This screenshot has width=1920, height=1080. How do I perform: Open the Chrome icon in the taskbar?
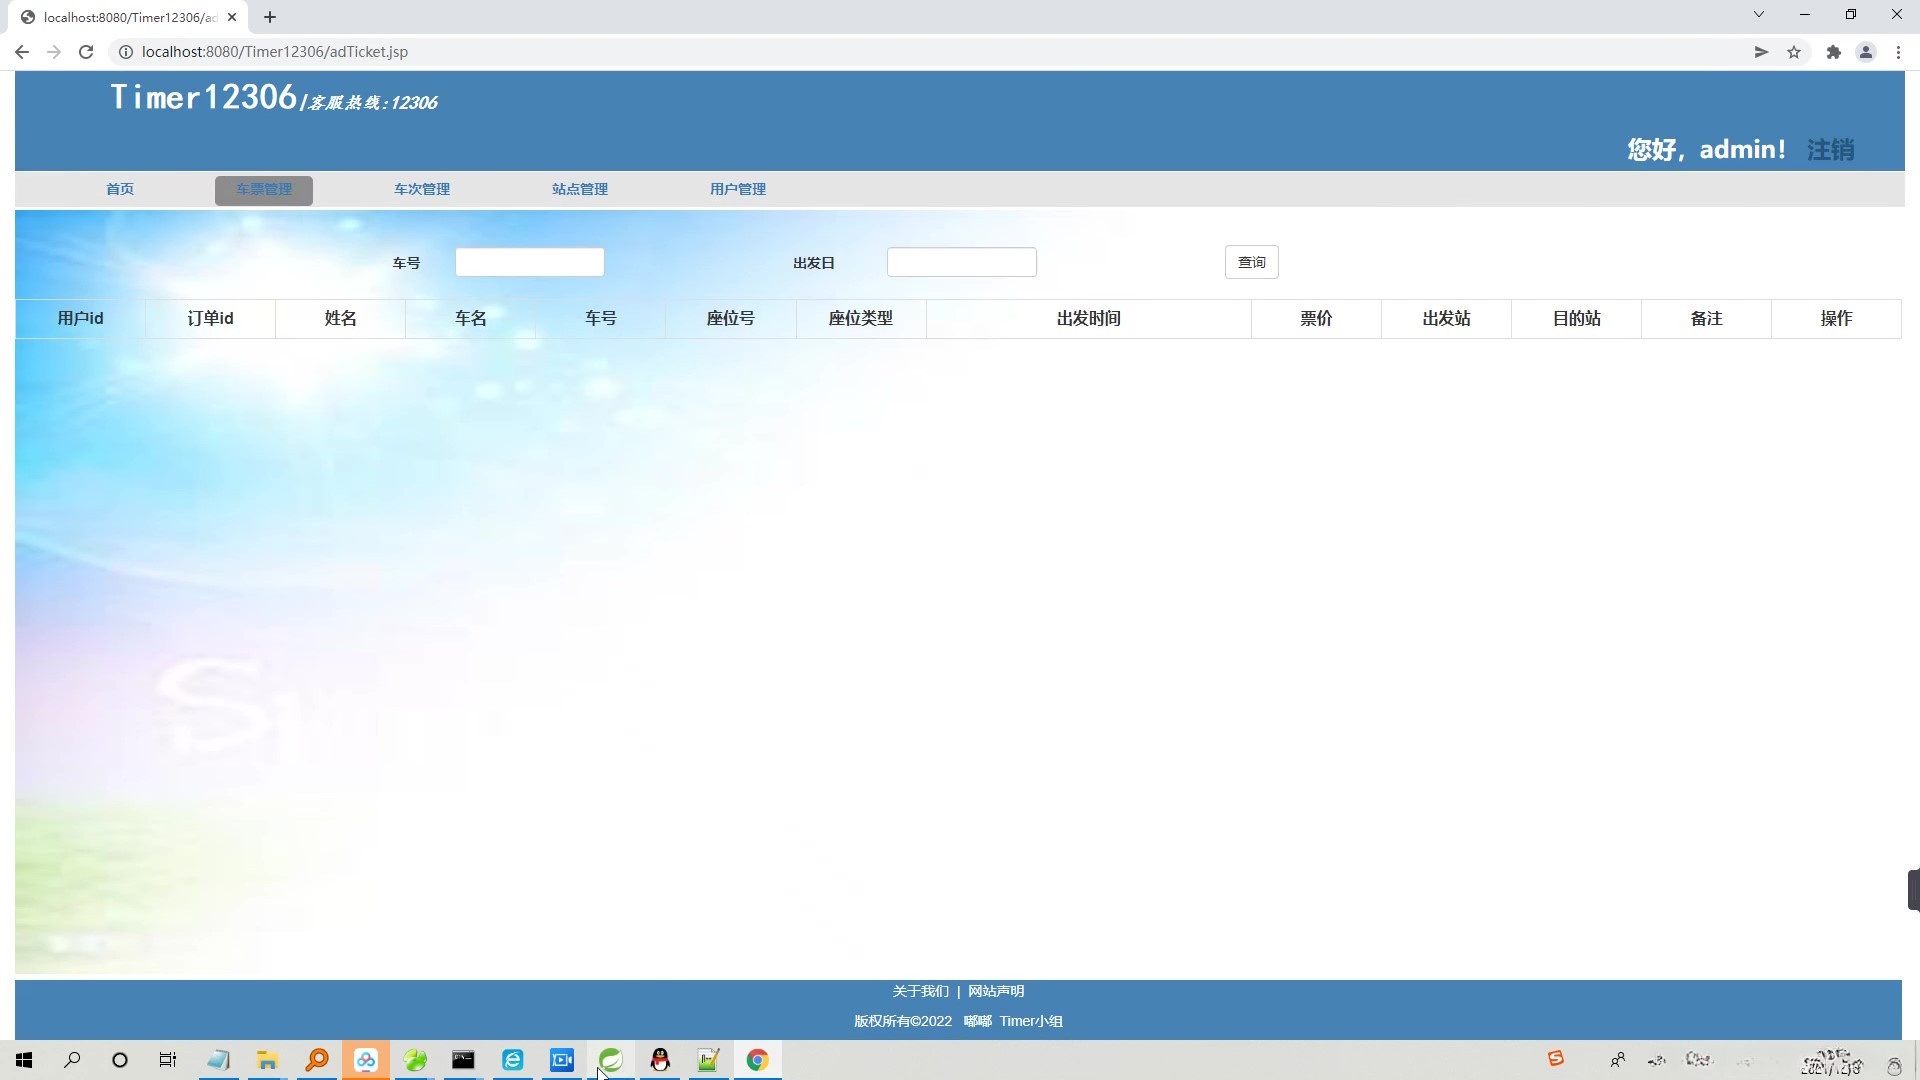coord(757,1060)
